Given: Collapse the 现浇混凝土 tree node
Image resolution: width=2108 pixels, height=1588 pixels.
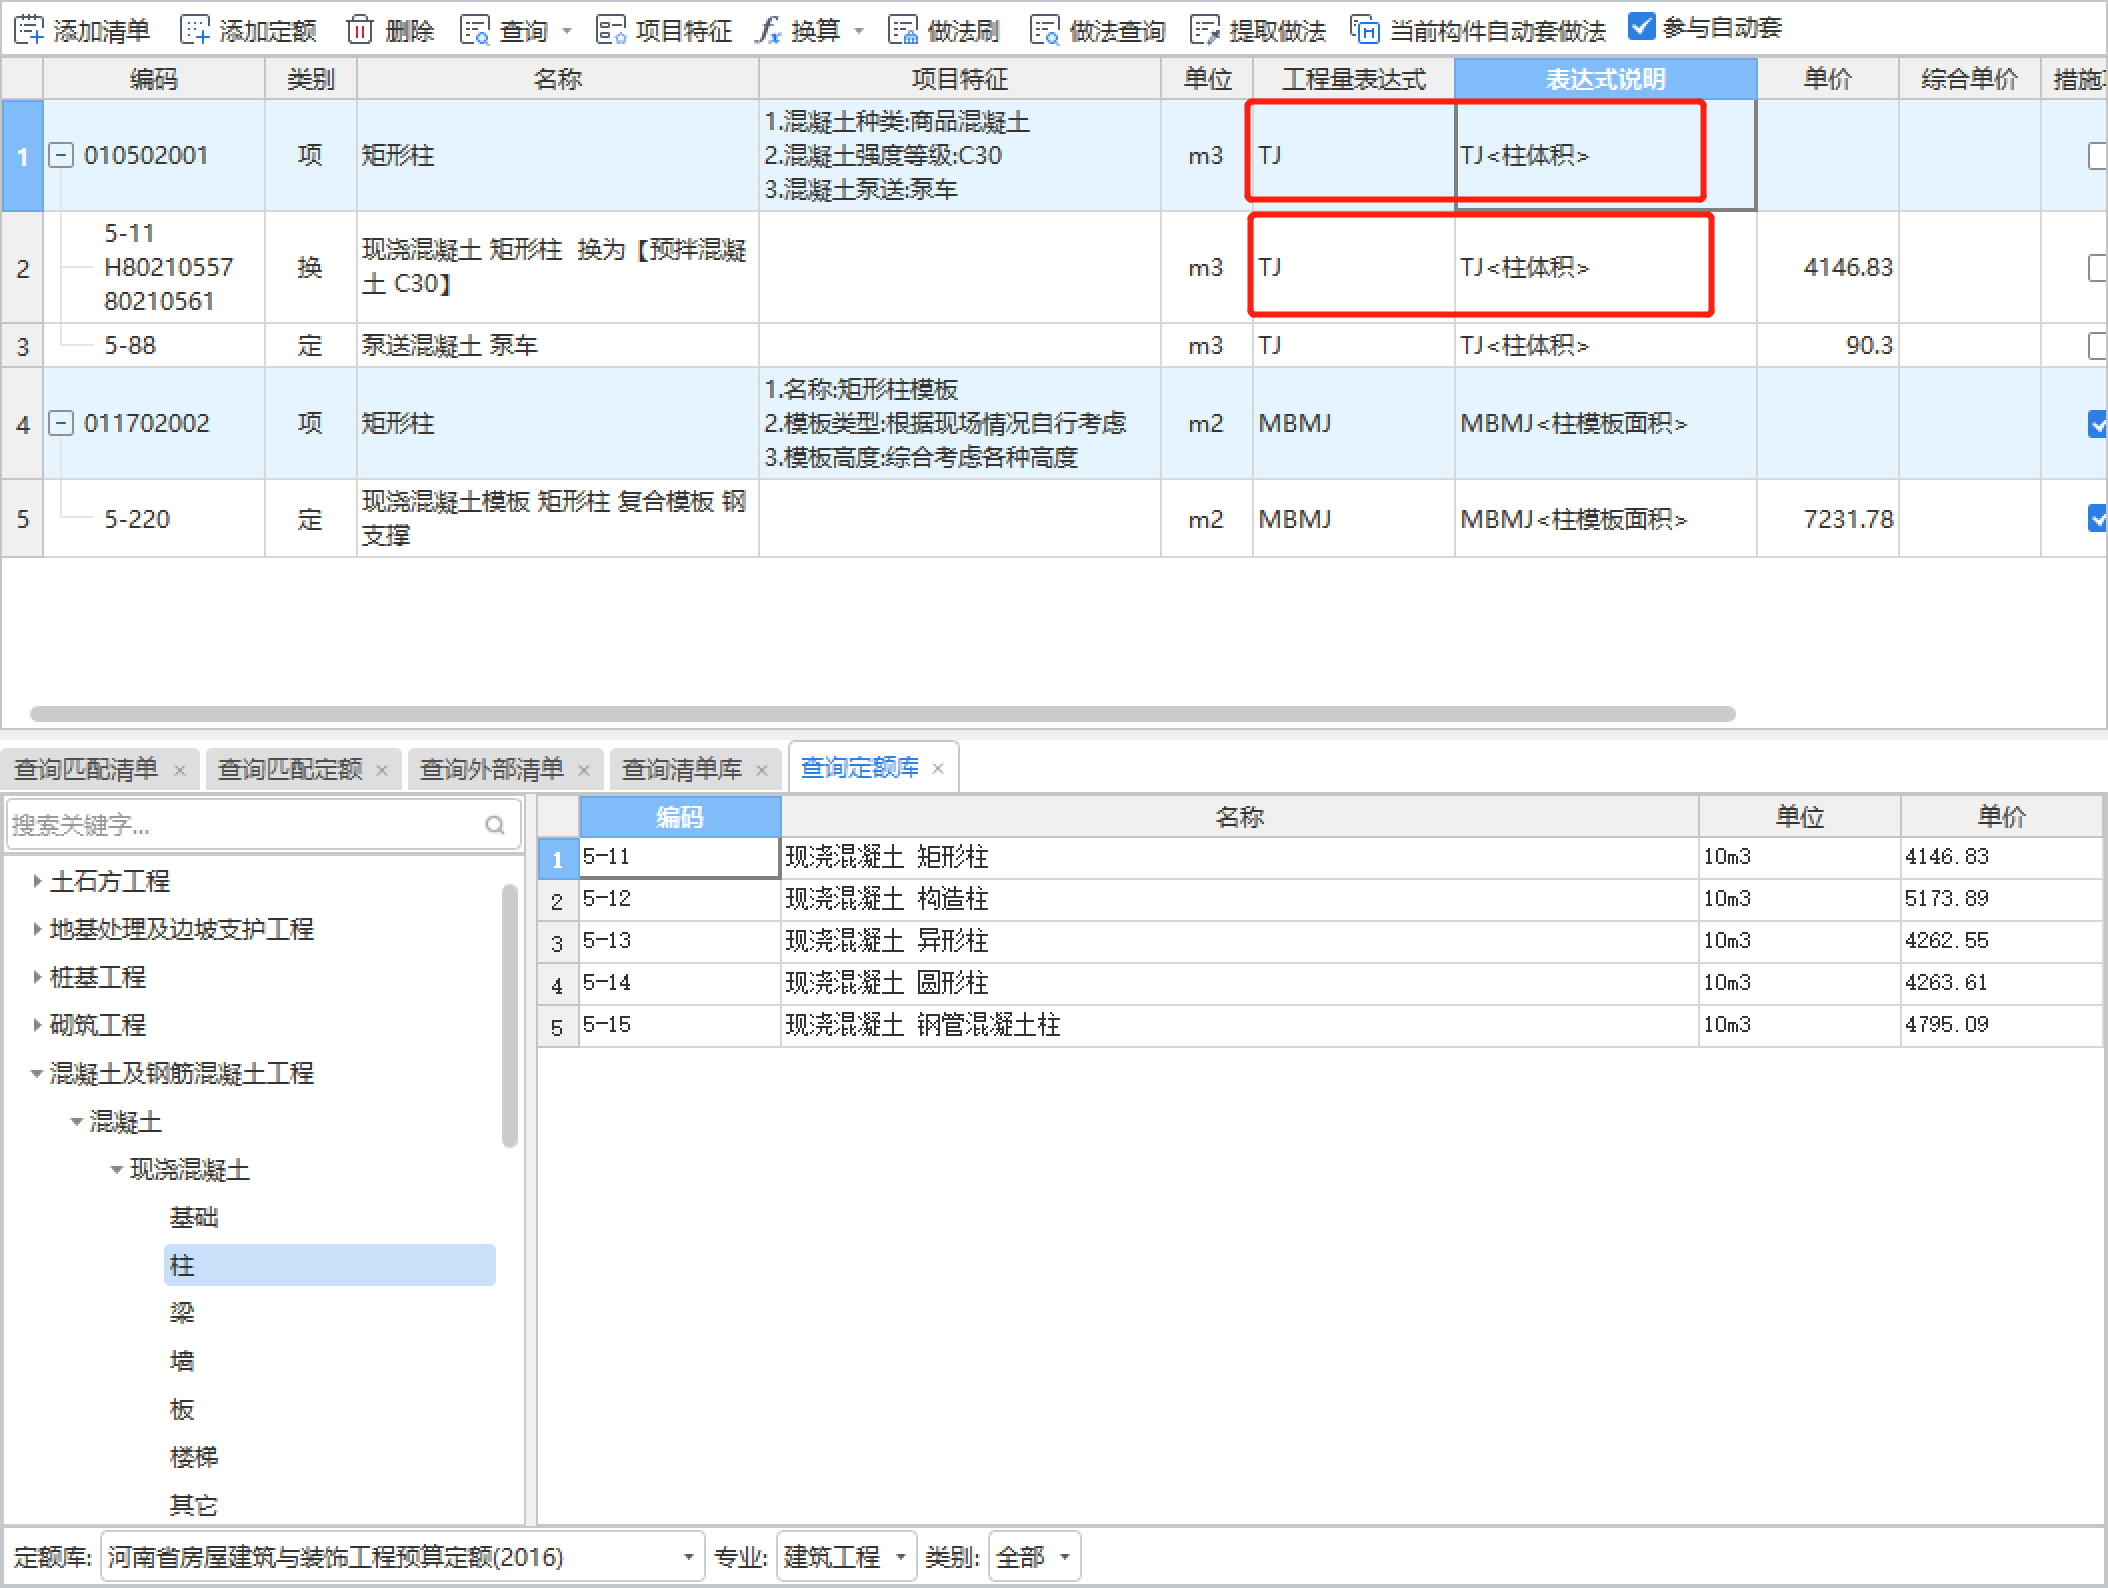Looking at the screenshot, I should tap(117, 1169).
